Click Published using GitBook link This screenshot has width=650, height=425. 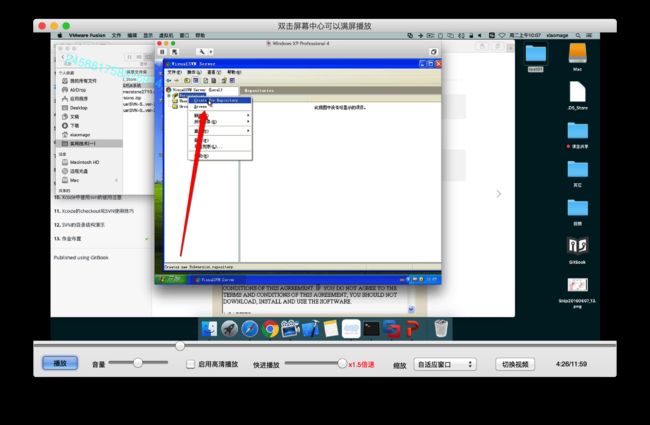point(81,257)
